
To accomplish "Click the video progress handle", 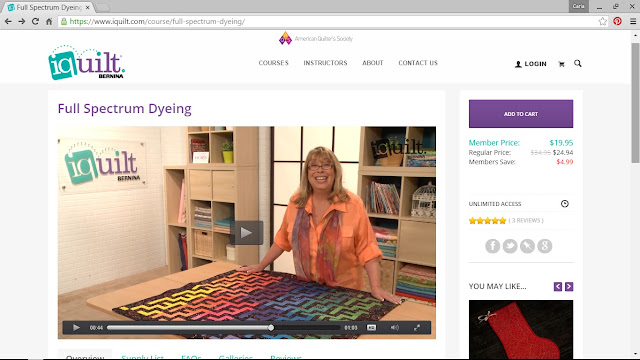I will click(x=271, y=327).
